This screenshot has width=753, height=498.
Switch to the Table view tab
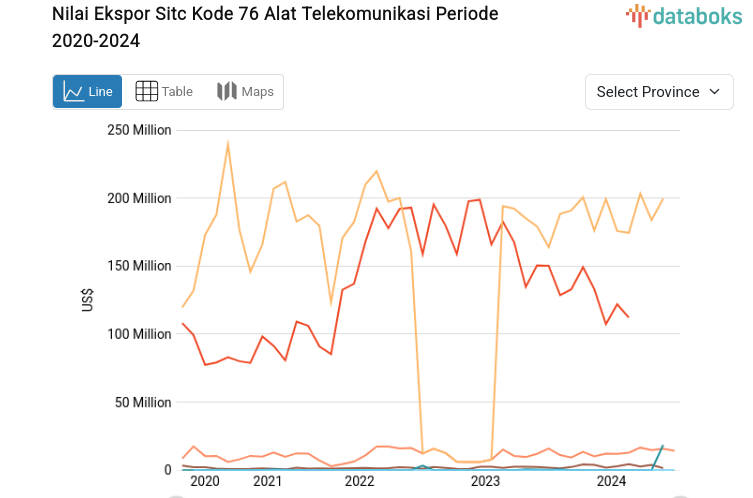(164, 92)
